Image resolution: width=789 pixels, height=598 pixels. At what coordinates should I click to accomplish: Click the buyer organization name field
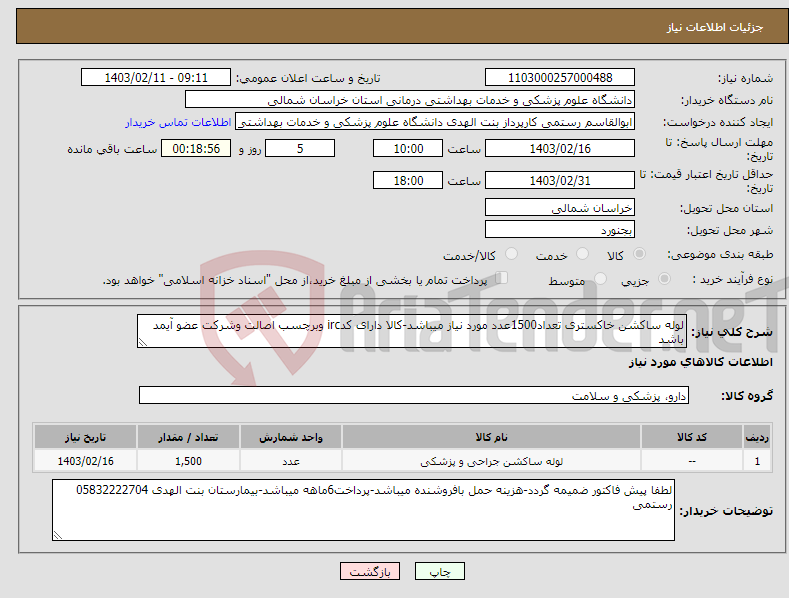click(x=410, y=100)
